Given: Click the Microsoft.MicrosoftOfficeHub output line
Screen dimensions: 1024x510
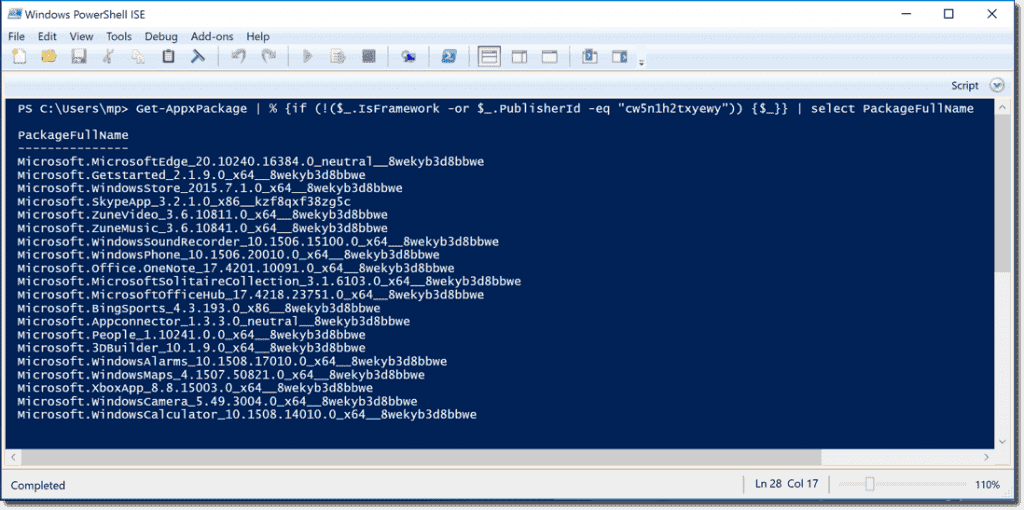Looking at the screenshot, I should (251, 295).
